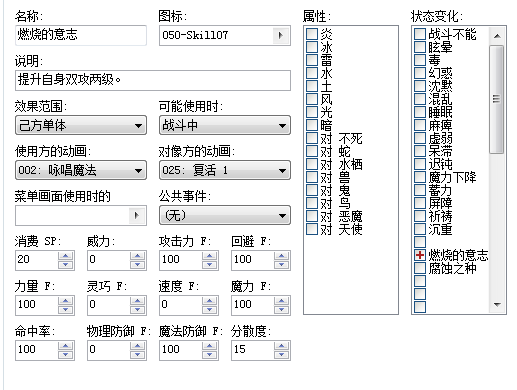Click the state list scroll up arrow
517x390 pixels.
[497, 36]
